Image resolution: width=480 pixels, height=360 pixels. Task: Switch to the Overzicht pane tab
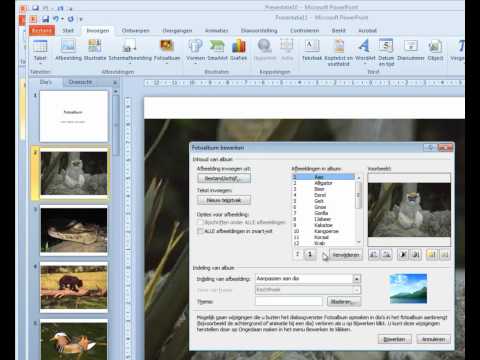(80, 82)
